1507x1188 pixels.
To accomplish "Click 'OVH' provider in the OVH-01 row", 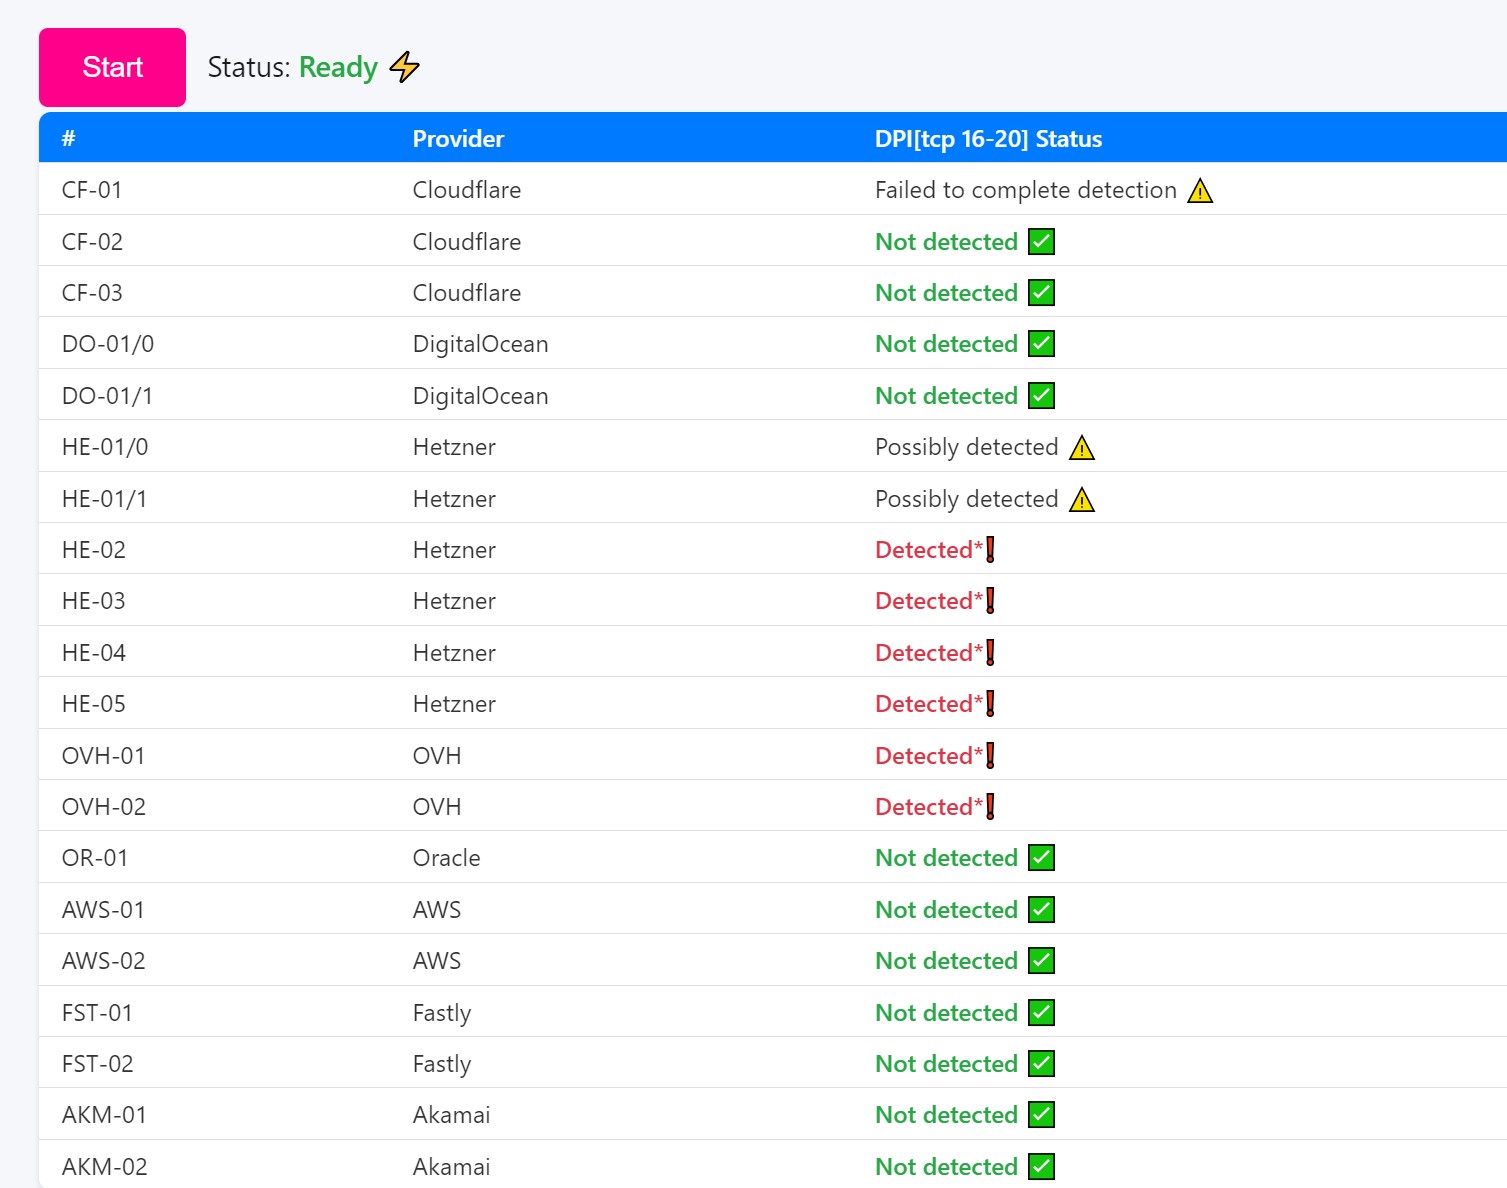I will click(x=437, y=756).
